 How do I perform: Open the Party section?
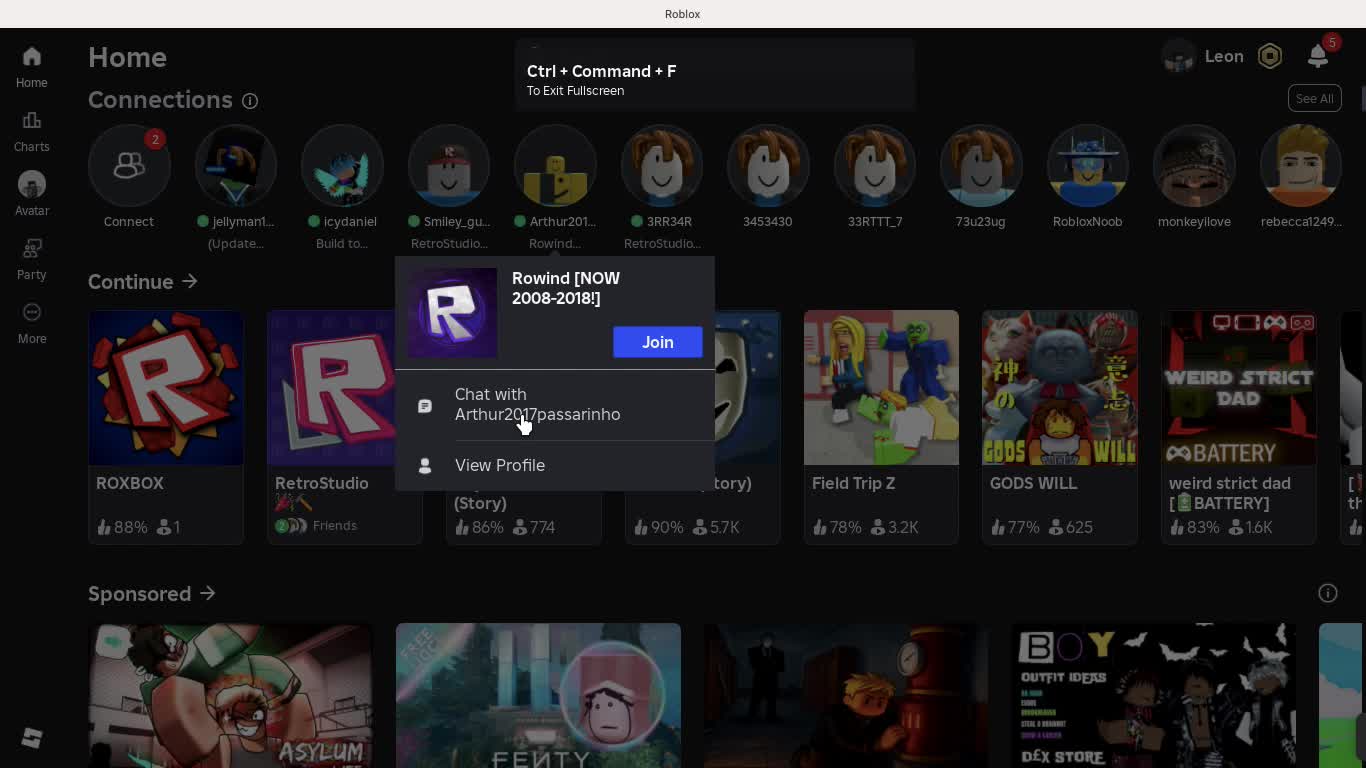[x=31, y=259]
